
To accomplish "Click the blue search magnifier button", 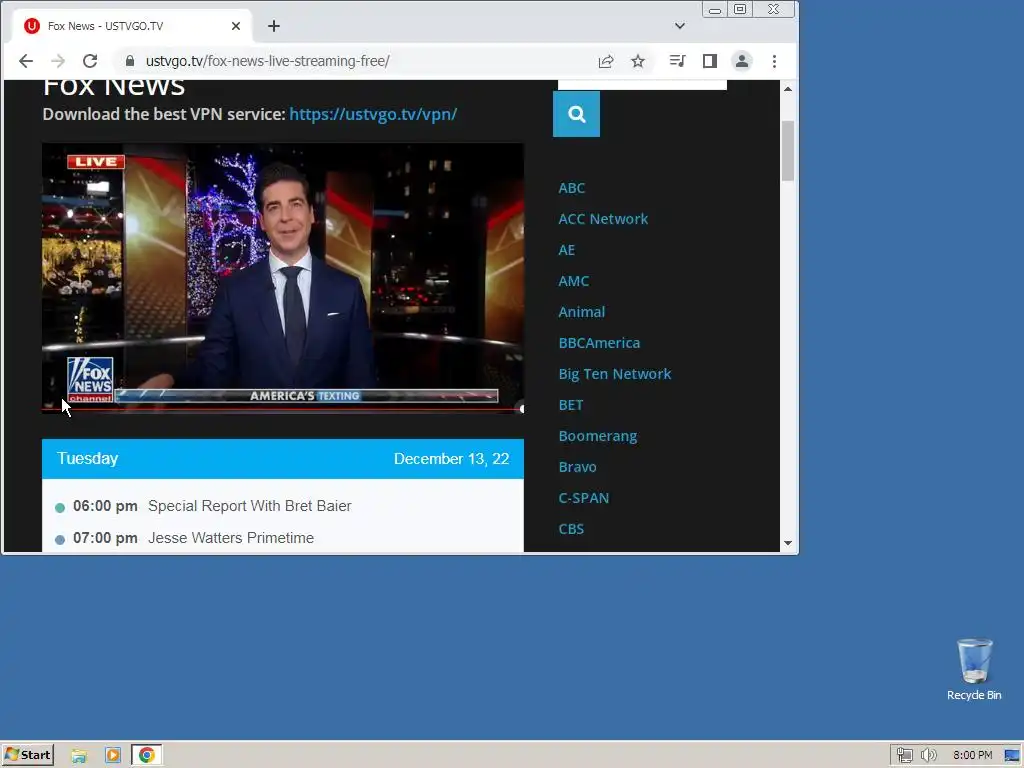I will (x=576, y=114).
